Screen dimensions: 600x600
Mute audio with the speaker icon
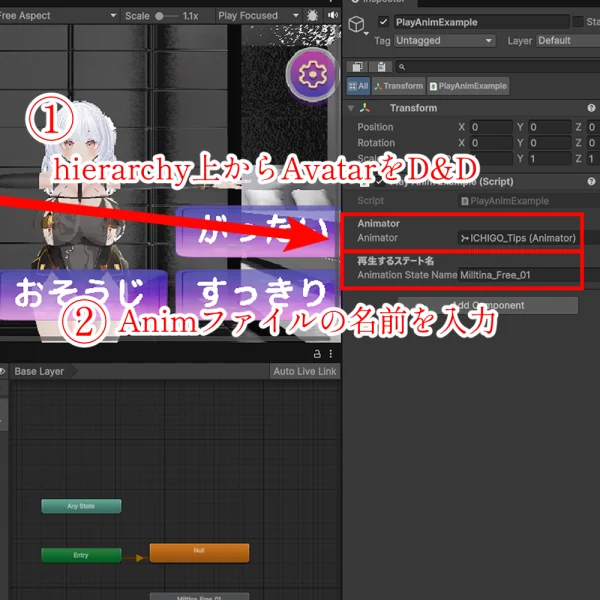click(333, 15)
